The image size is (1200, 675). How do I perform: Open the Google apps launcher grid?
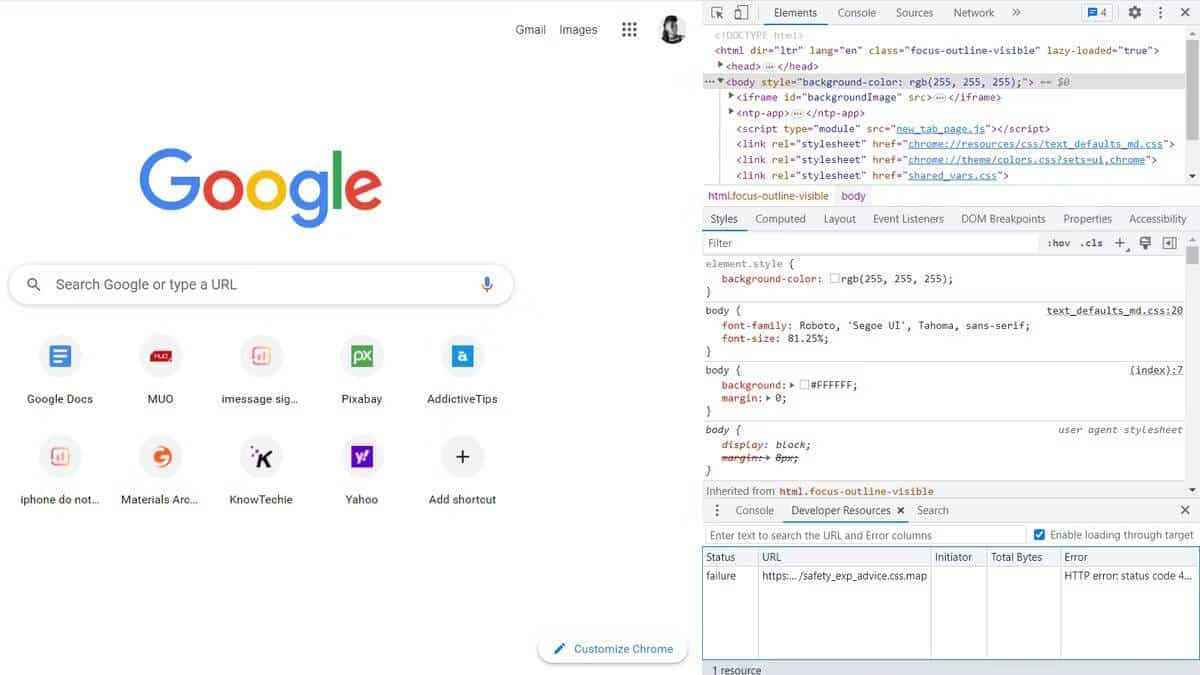(629, 29)
